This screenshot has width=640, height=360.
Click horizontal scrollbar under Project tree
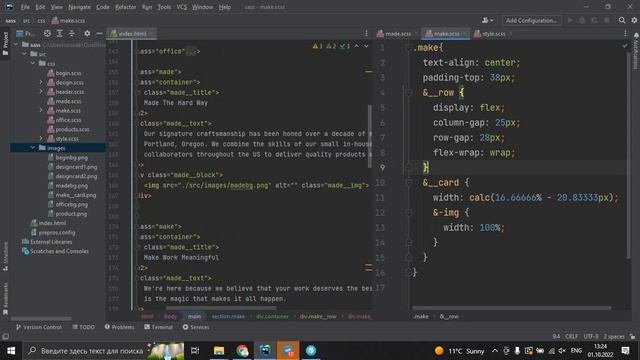(x=41, y=318)
